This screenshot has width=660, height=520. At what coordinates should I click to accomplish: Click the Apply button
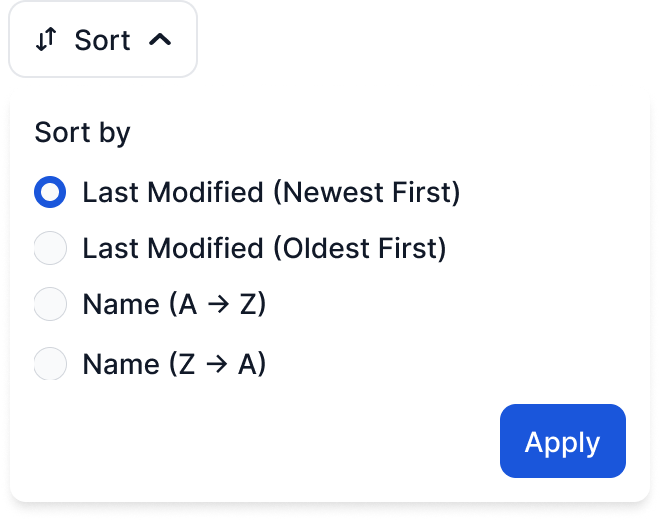click(563, 441)
